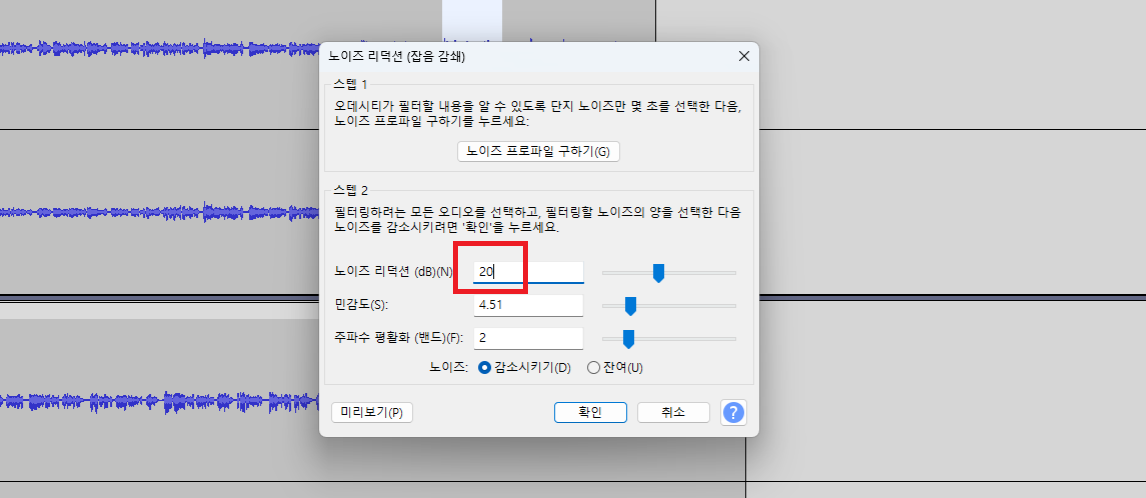Screen dimensions: 1146x498
Task: Close the 노이즈 리덕션 dialog with X
Action: [744, 56]
